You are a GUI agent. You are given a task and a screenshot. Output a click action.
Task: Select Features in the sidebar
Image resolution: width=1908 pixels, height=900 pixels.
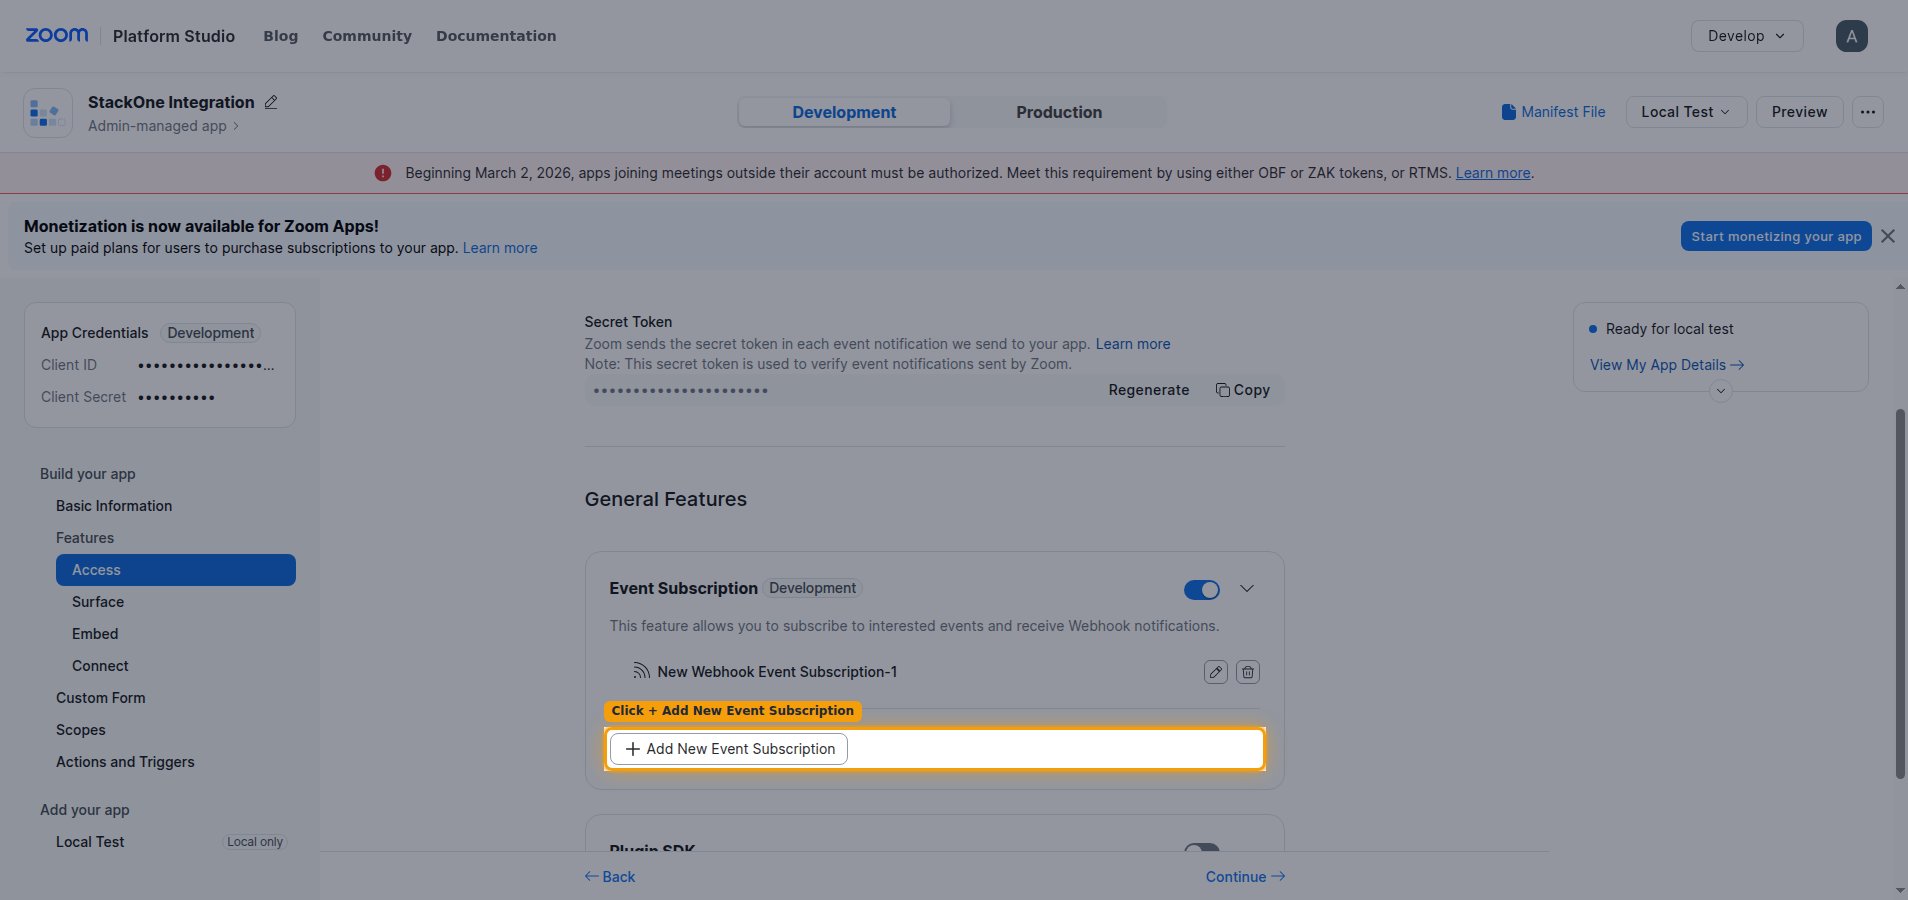[85, 538]
